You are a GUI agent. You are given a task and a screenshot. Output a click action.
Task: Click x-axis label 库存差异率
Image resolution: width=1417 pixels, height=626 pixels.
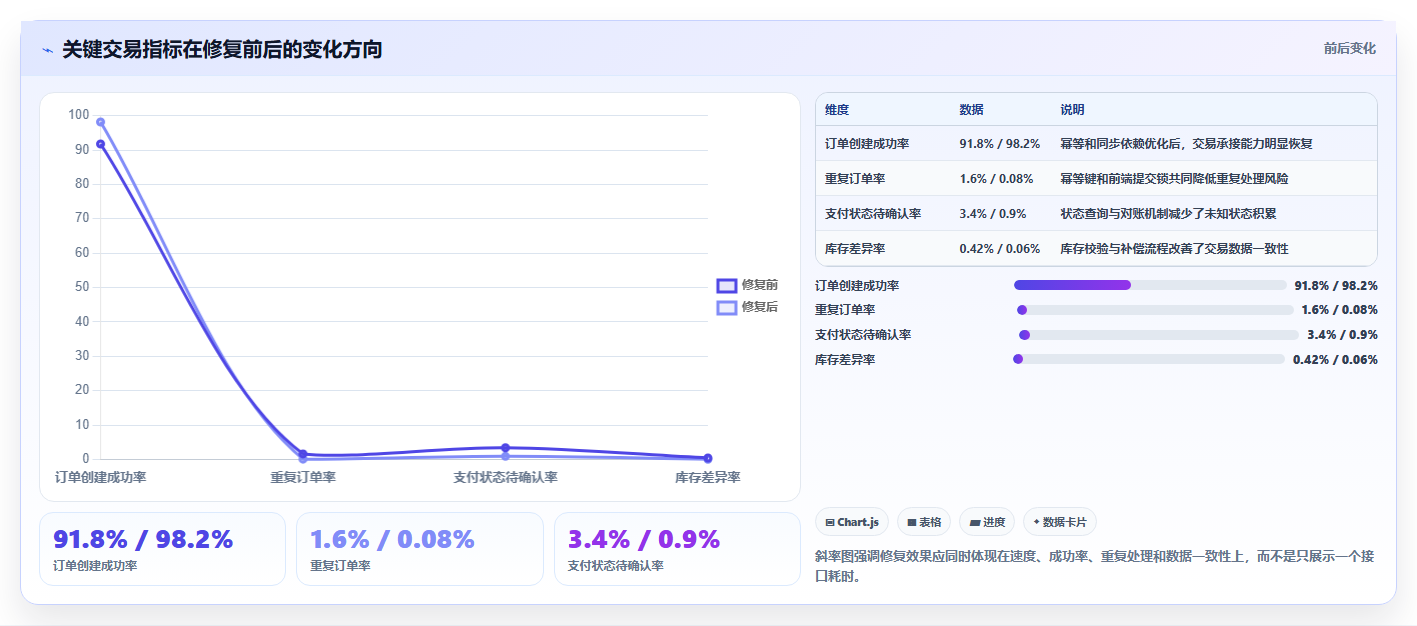(x=707, y=477)
